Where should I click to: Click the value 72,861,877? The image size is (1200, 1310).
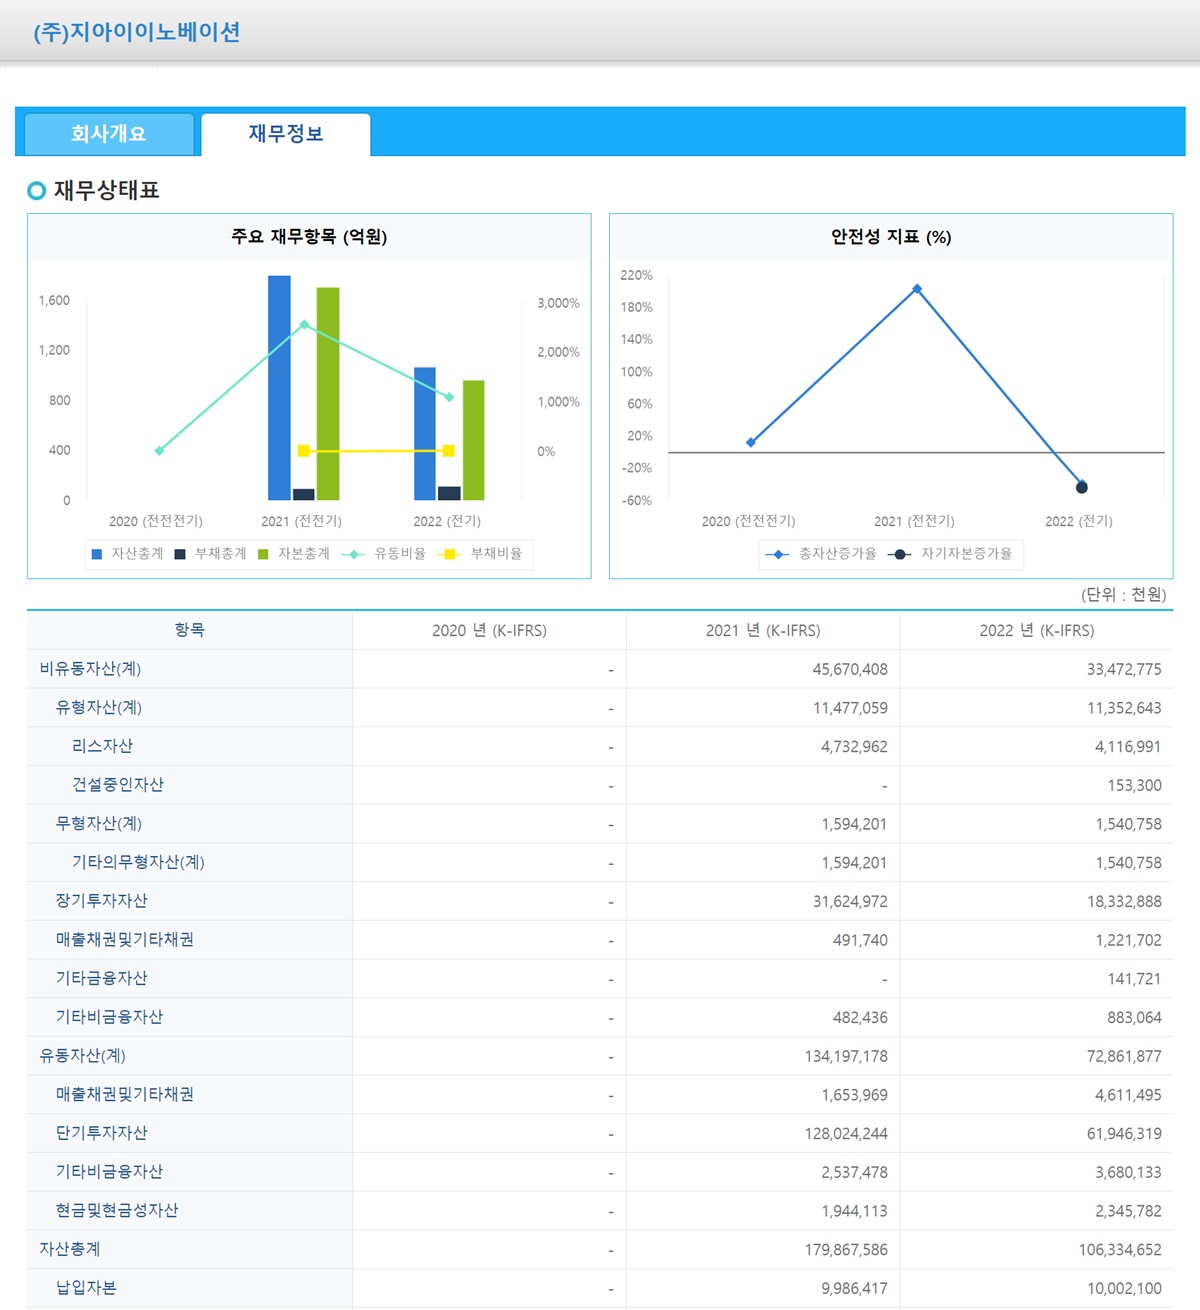click(x=1124, y=1056)
